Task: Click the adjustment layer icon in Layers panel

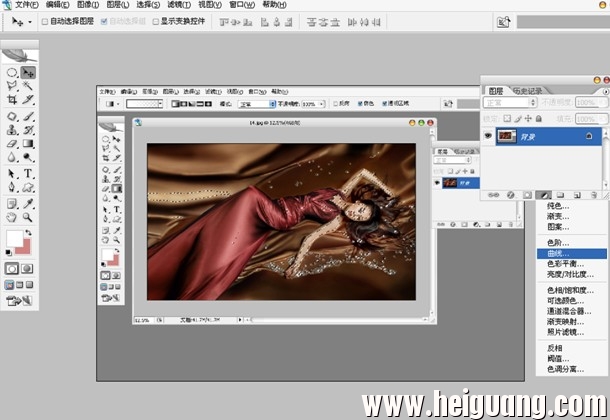Action: 543,195
